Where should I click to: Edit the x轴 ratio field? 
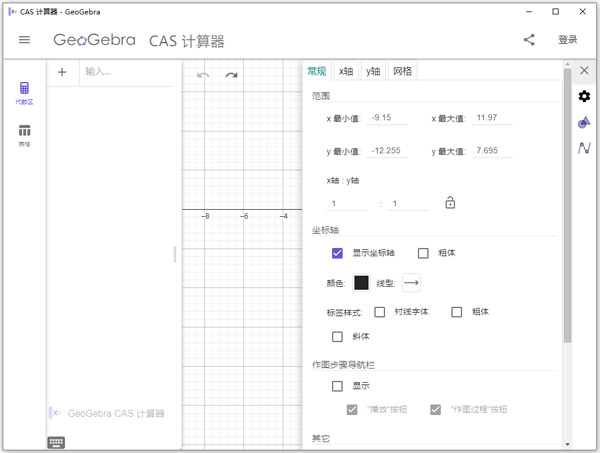click(x=347, y=204)
